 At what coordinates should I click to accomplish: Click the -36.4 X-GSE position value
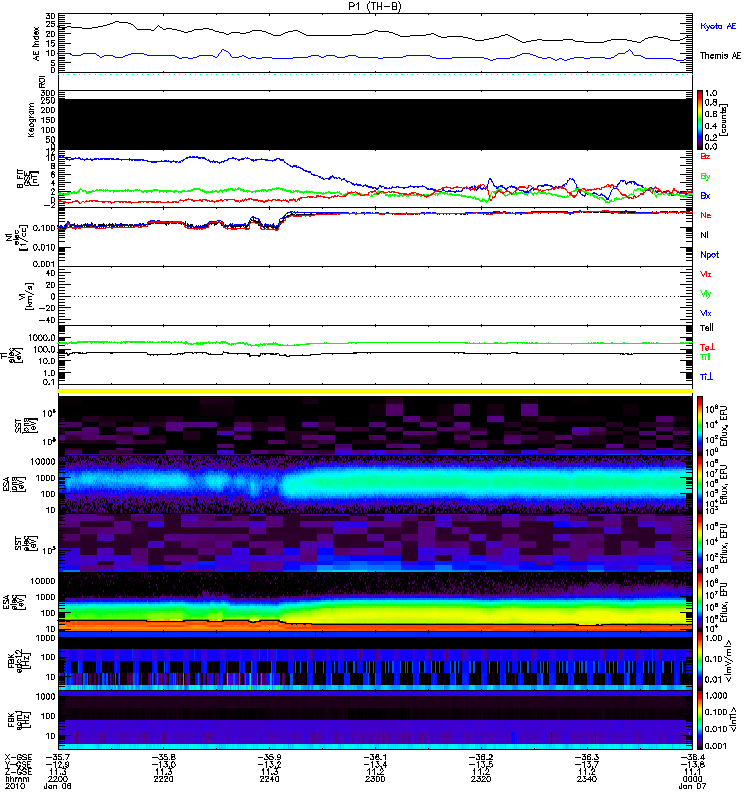pos(692,758)
